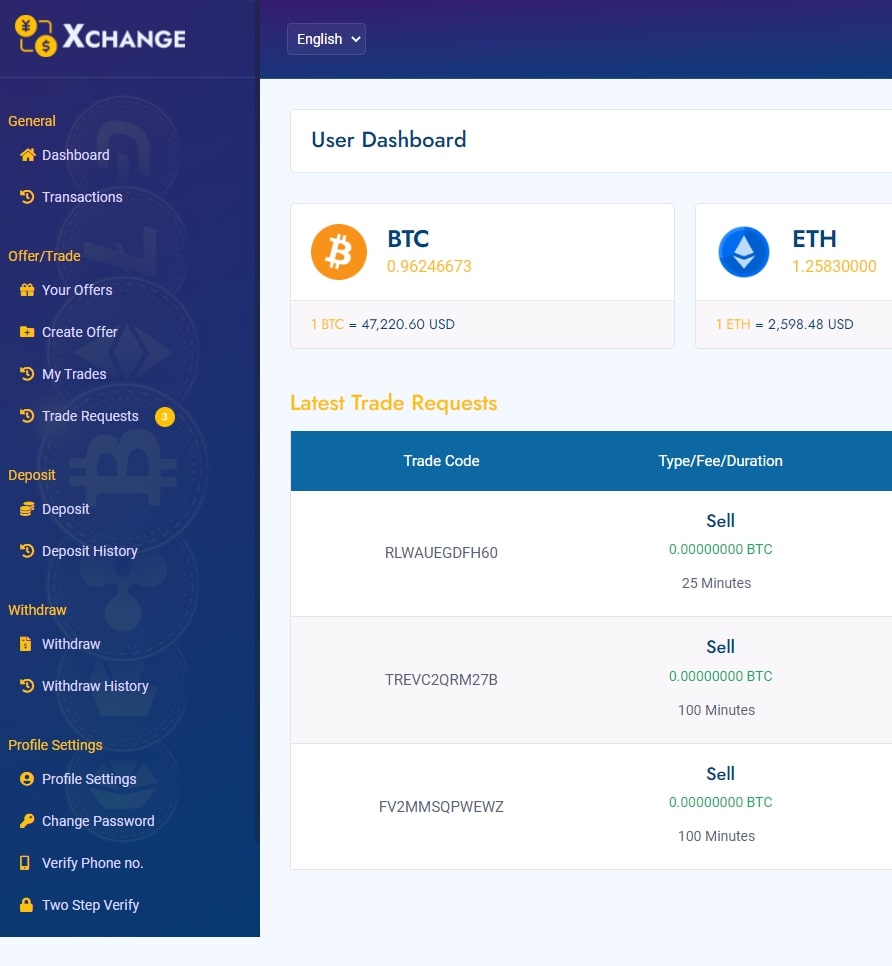Click the My Trades history icon
The height and width of the screenshot is (966, 892).
[x=26, y=373]
